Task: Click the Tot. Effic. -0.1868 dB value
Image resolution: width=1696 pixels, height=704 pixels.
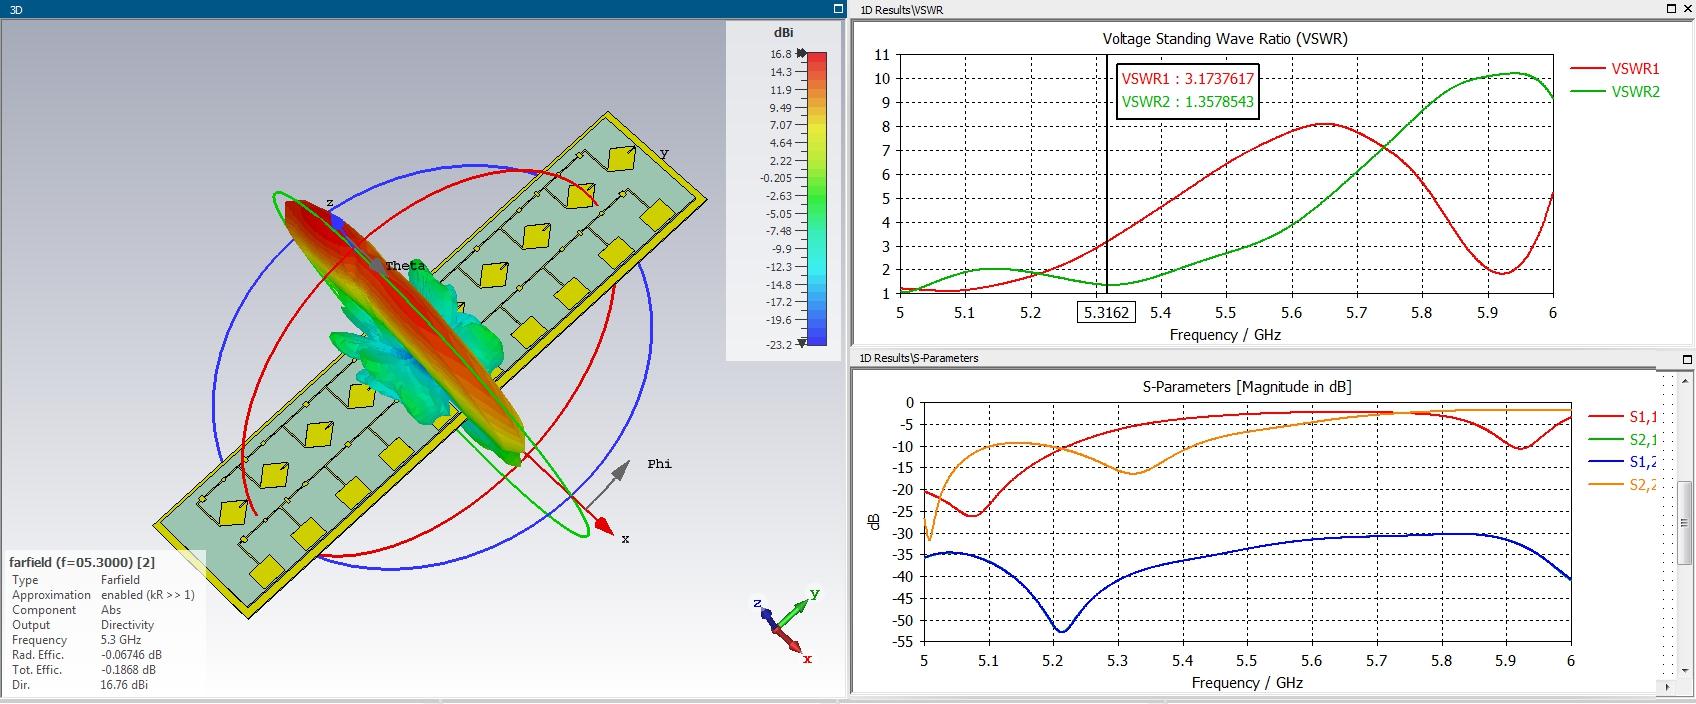Action: click(x=128, y=670)
